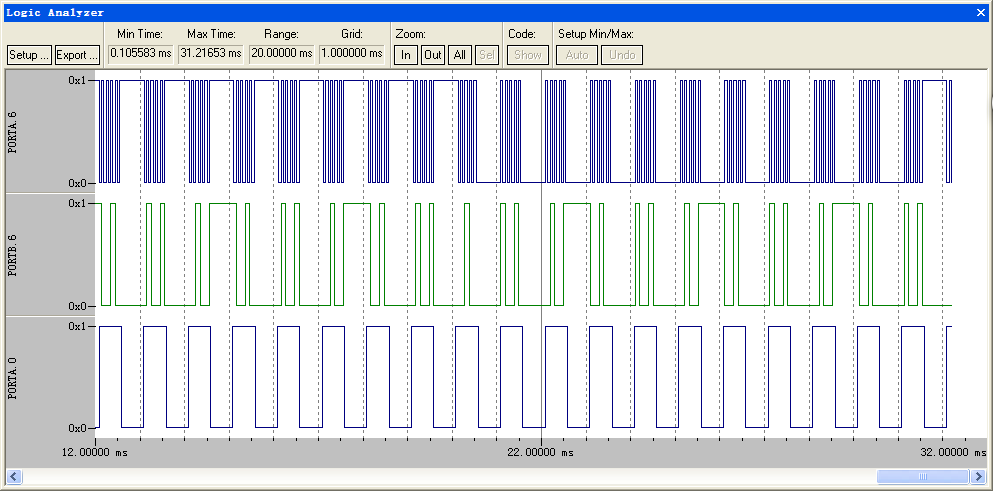Click the Auto Min/Max button
The image size is (993, 491).
577,55
